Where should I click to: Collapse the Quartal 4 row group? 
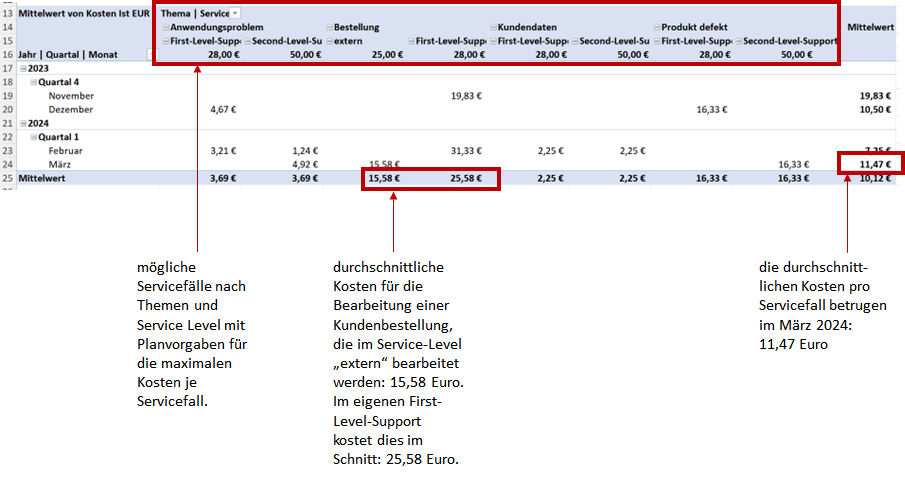[35, 82]
